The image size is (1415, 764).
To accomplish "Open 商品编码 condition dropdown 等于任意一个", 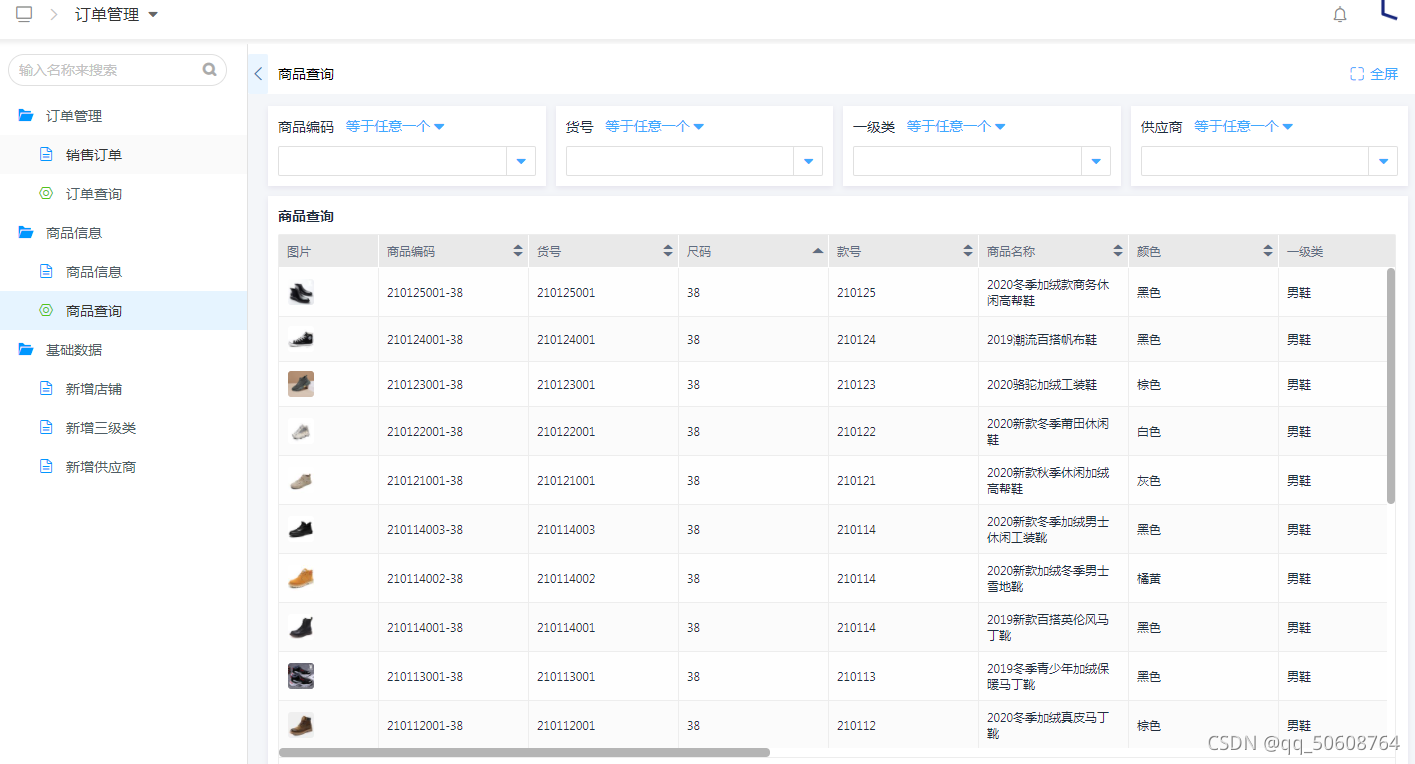I will coord(395,127).
